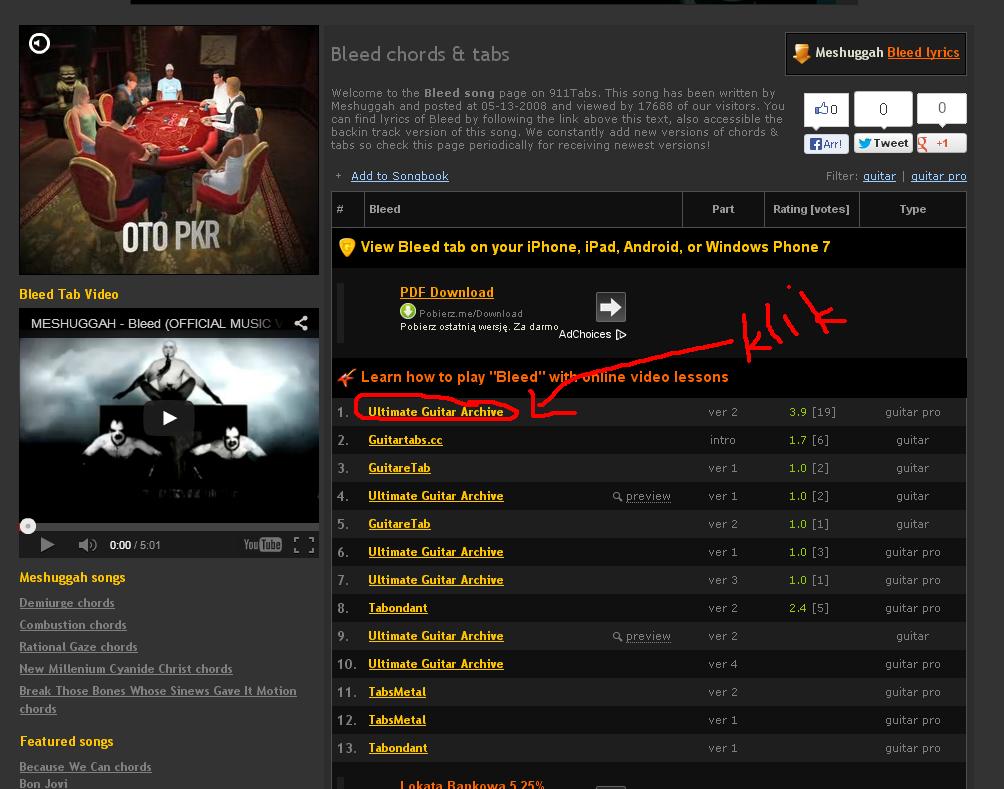
Task: Play the Meshuggah Bleed video center button
Action: click(169, 418)
